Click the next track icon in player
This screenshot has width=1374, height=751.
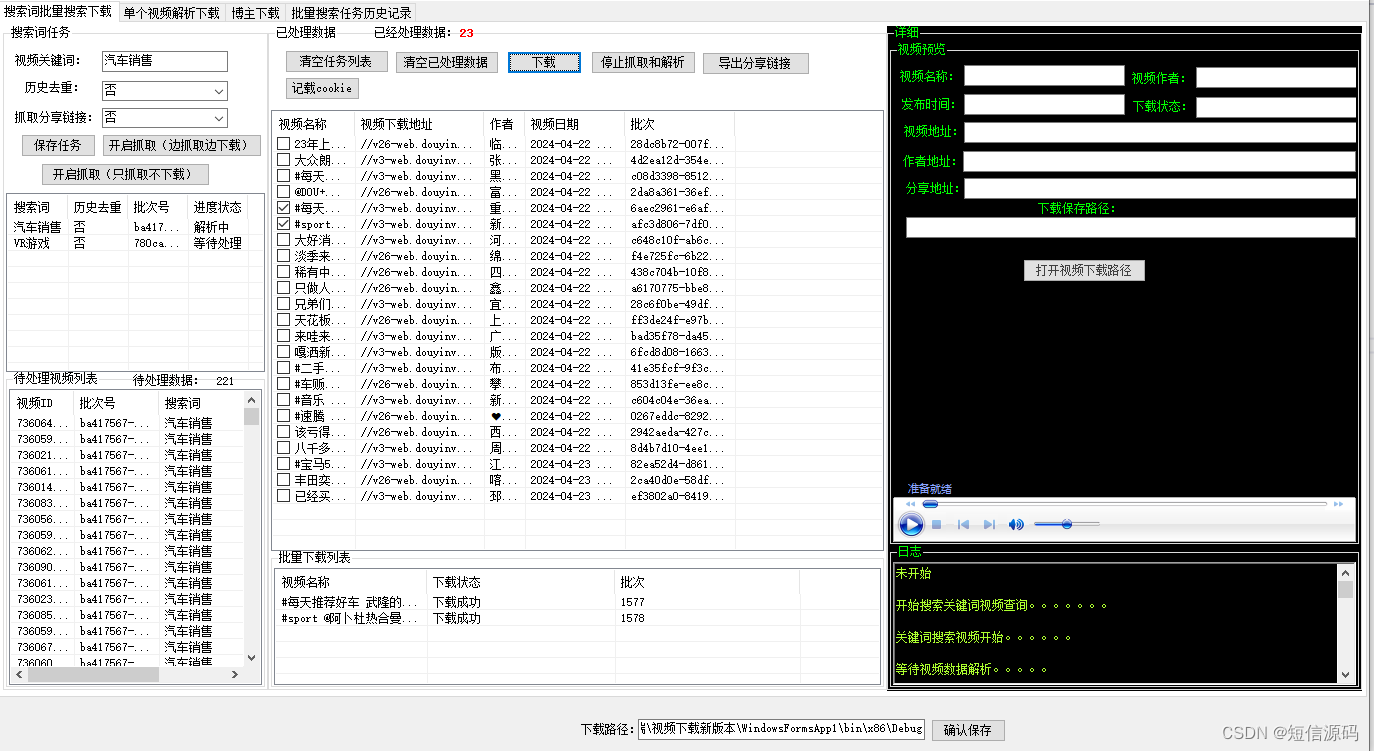point(989,524)
